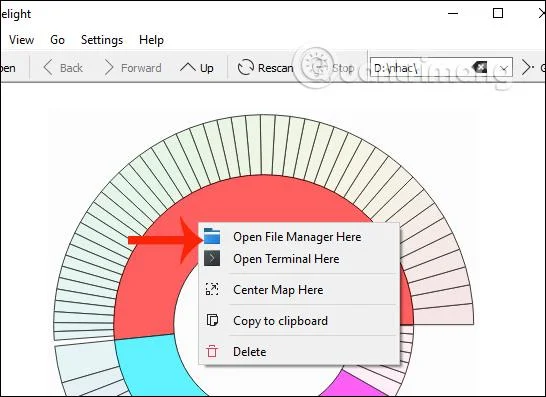Open the Go menu
This screenshot has height=397, width=546.
(x=57, y=40)
